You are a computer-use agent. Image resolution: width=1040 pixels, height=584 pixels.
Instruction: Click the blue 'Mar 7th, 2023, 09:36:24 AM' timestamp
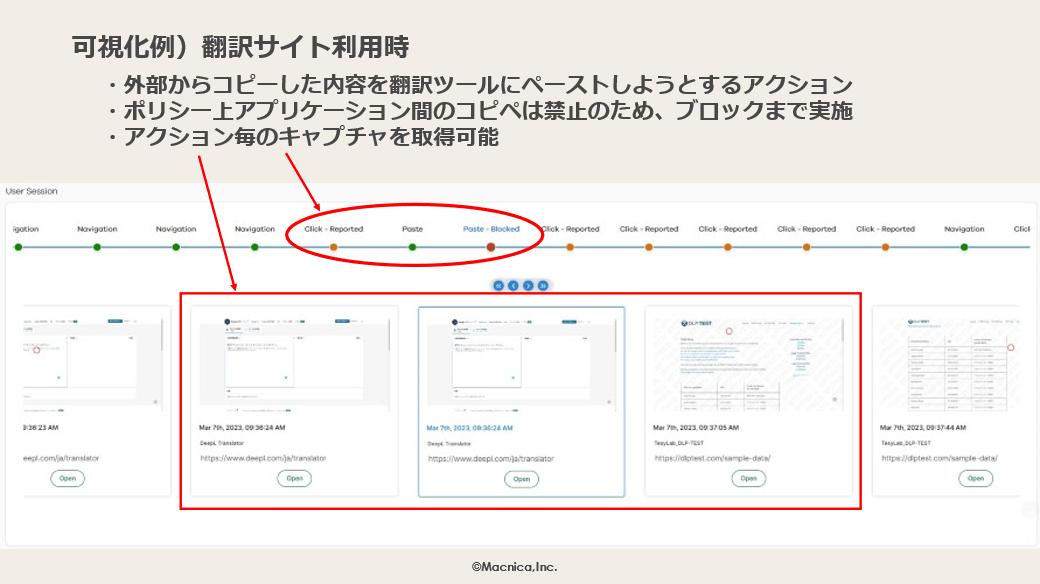(470, 428)
